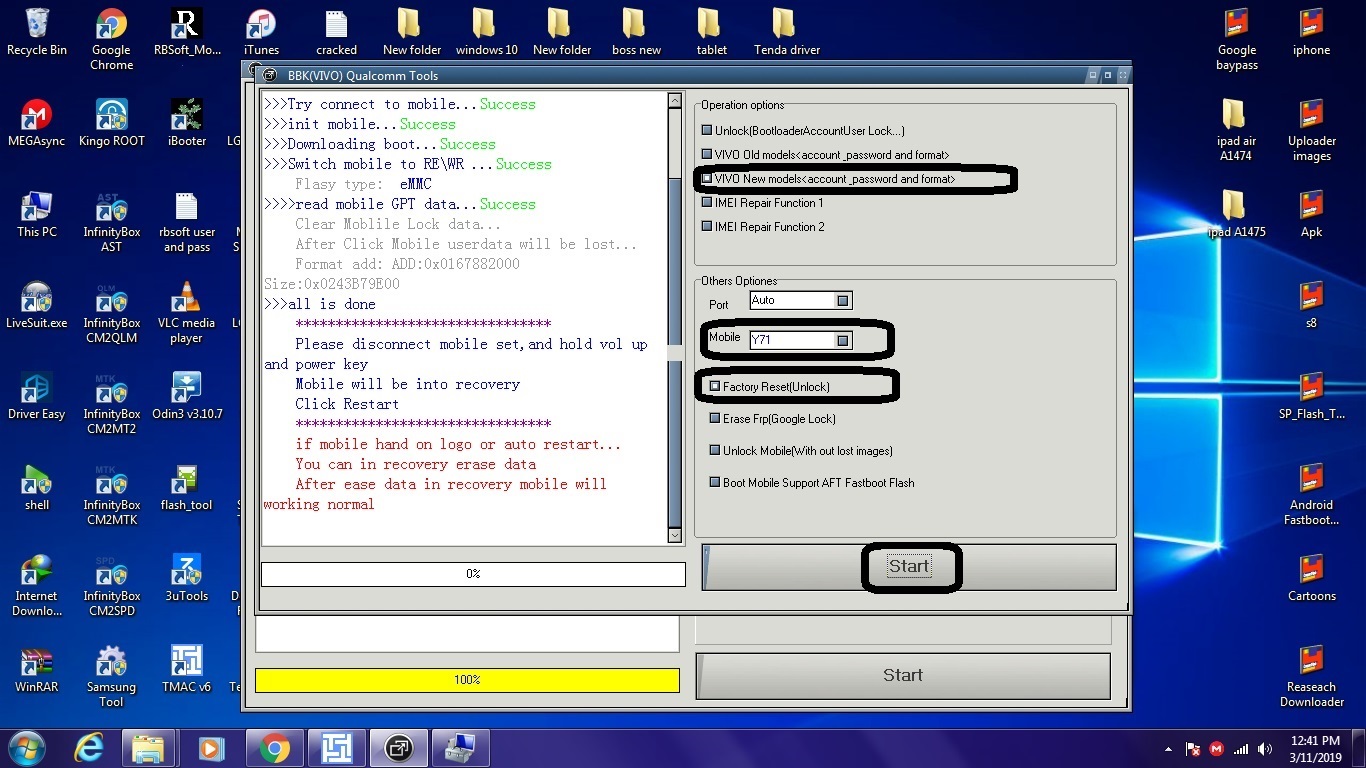Launch Samsung Tool desktop icon

pyautogui.click(x=111, y=677)
